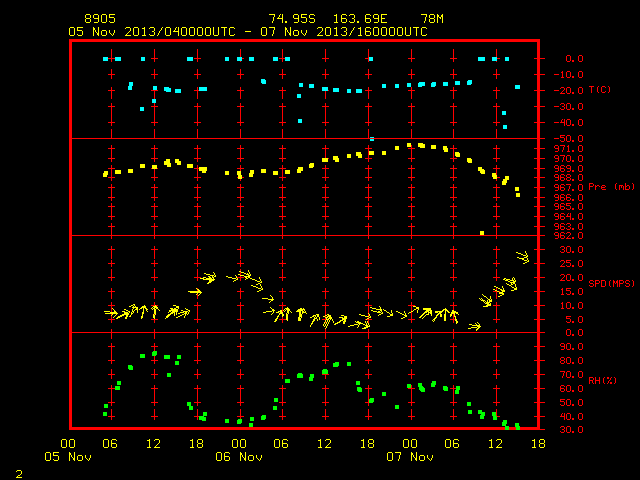Click the 74.95S latitude text

[x=292, y=19]
